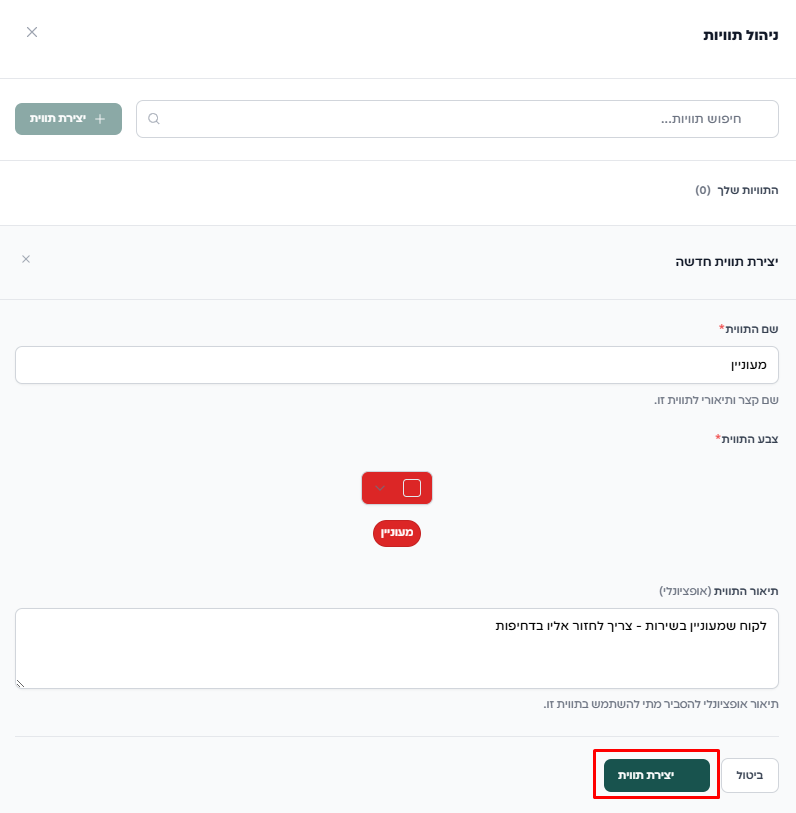Click the התוויות שלך (0) section heading
This screenshot has width=796, height=813.
coord(737,190)
